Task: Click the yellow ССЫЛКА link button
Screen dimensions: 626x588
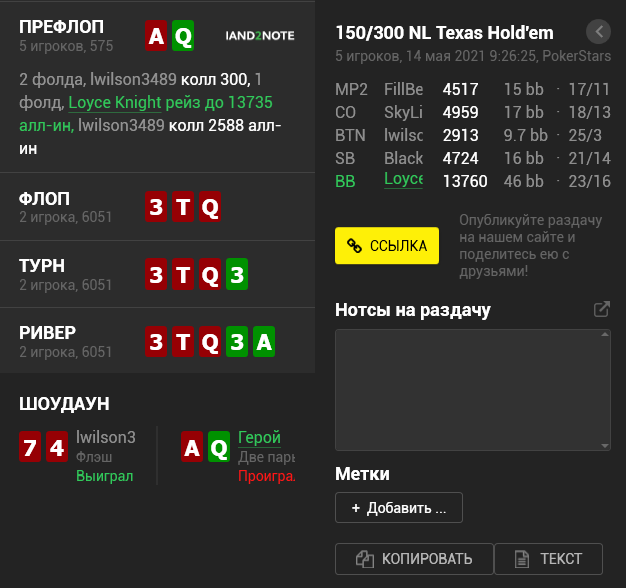Action: pyautogui.click(x=386, y=245)
